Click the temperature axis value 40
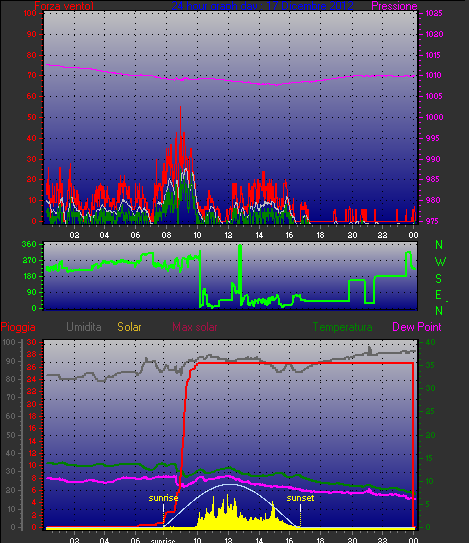This screenshot has width=469, height=543. coord(430,342)
